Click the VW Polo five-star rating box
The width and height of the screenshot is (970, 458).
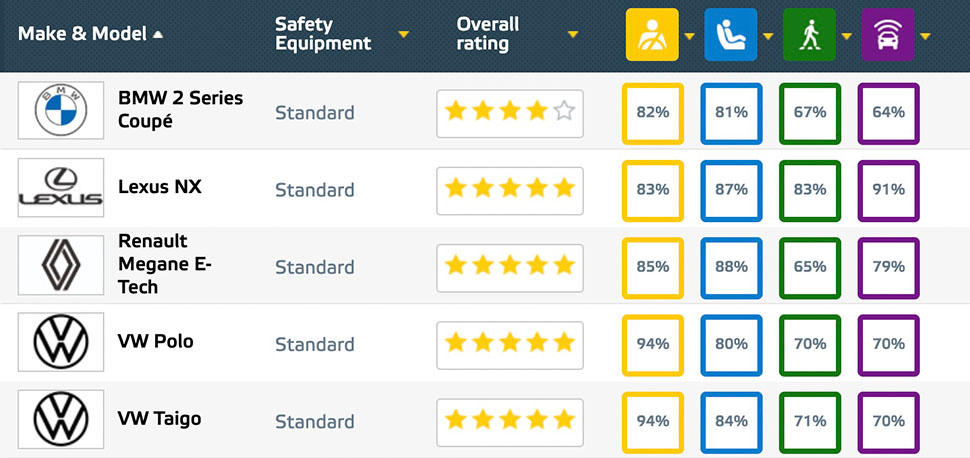pos(510,343)
